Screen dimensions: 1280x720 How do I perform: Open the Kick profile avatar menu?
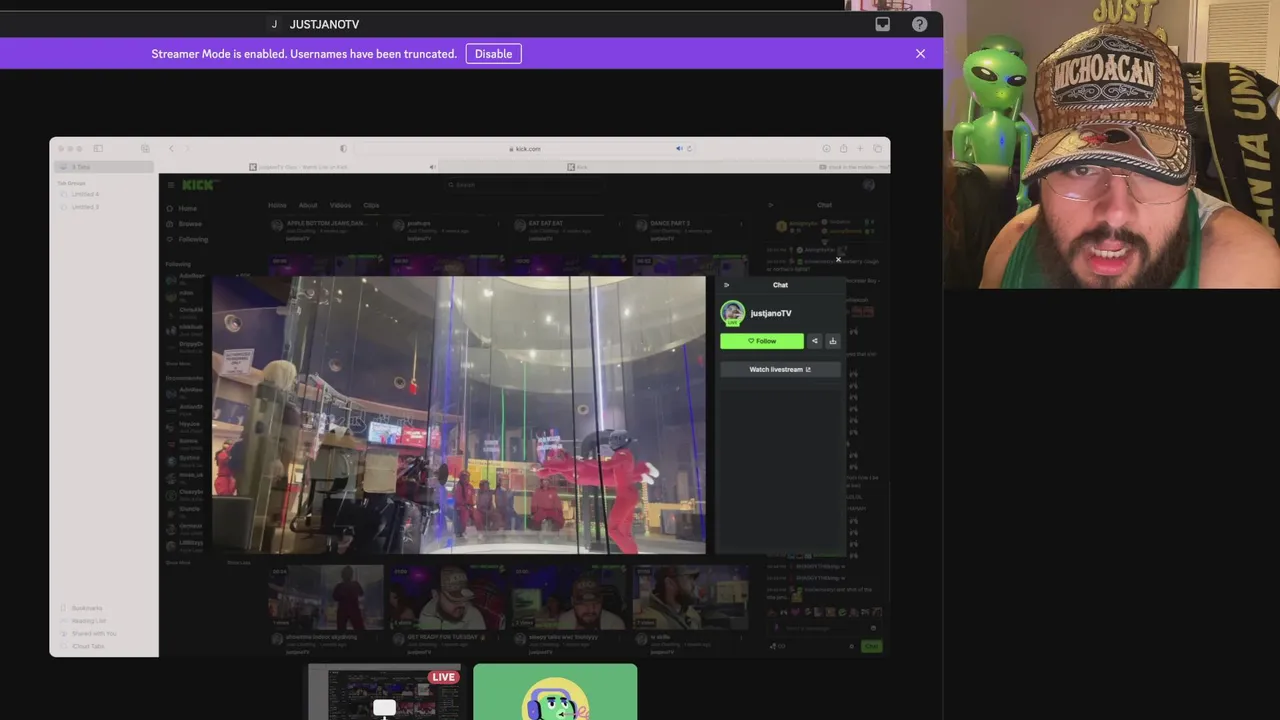click(x=869, y=185)
